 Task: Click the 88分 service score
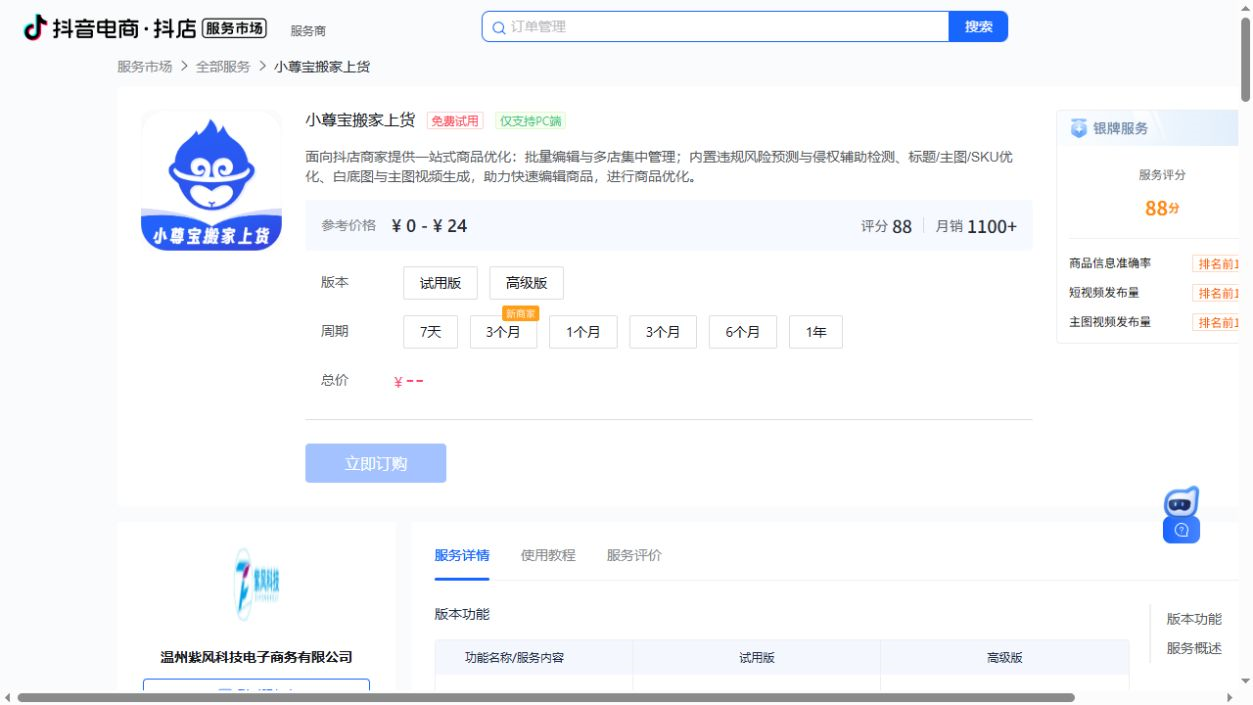pyautogui.click(x=1162, y=208)
